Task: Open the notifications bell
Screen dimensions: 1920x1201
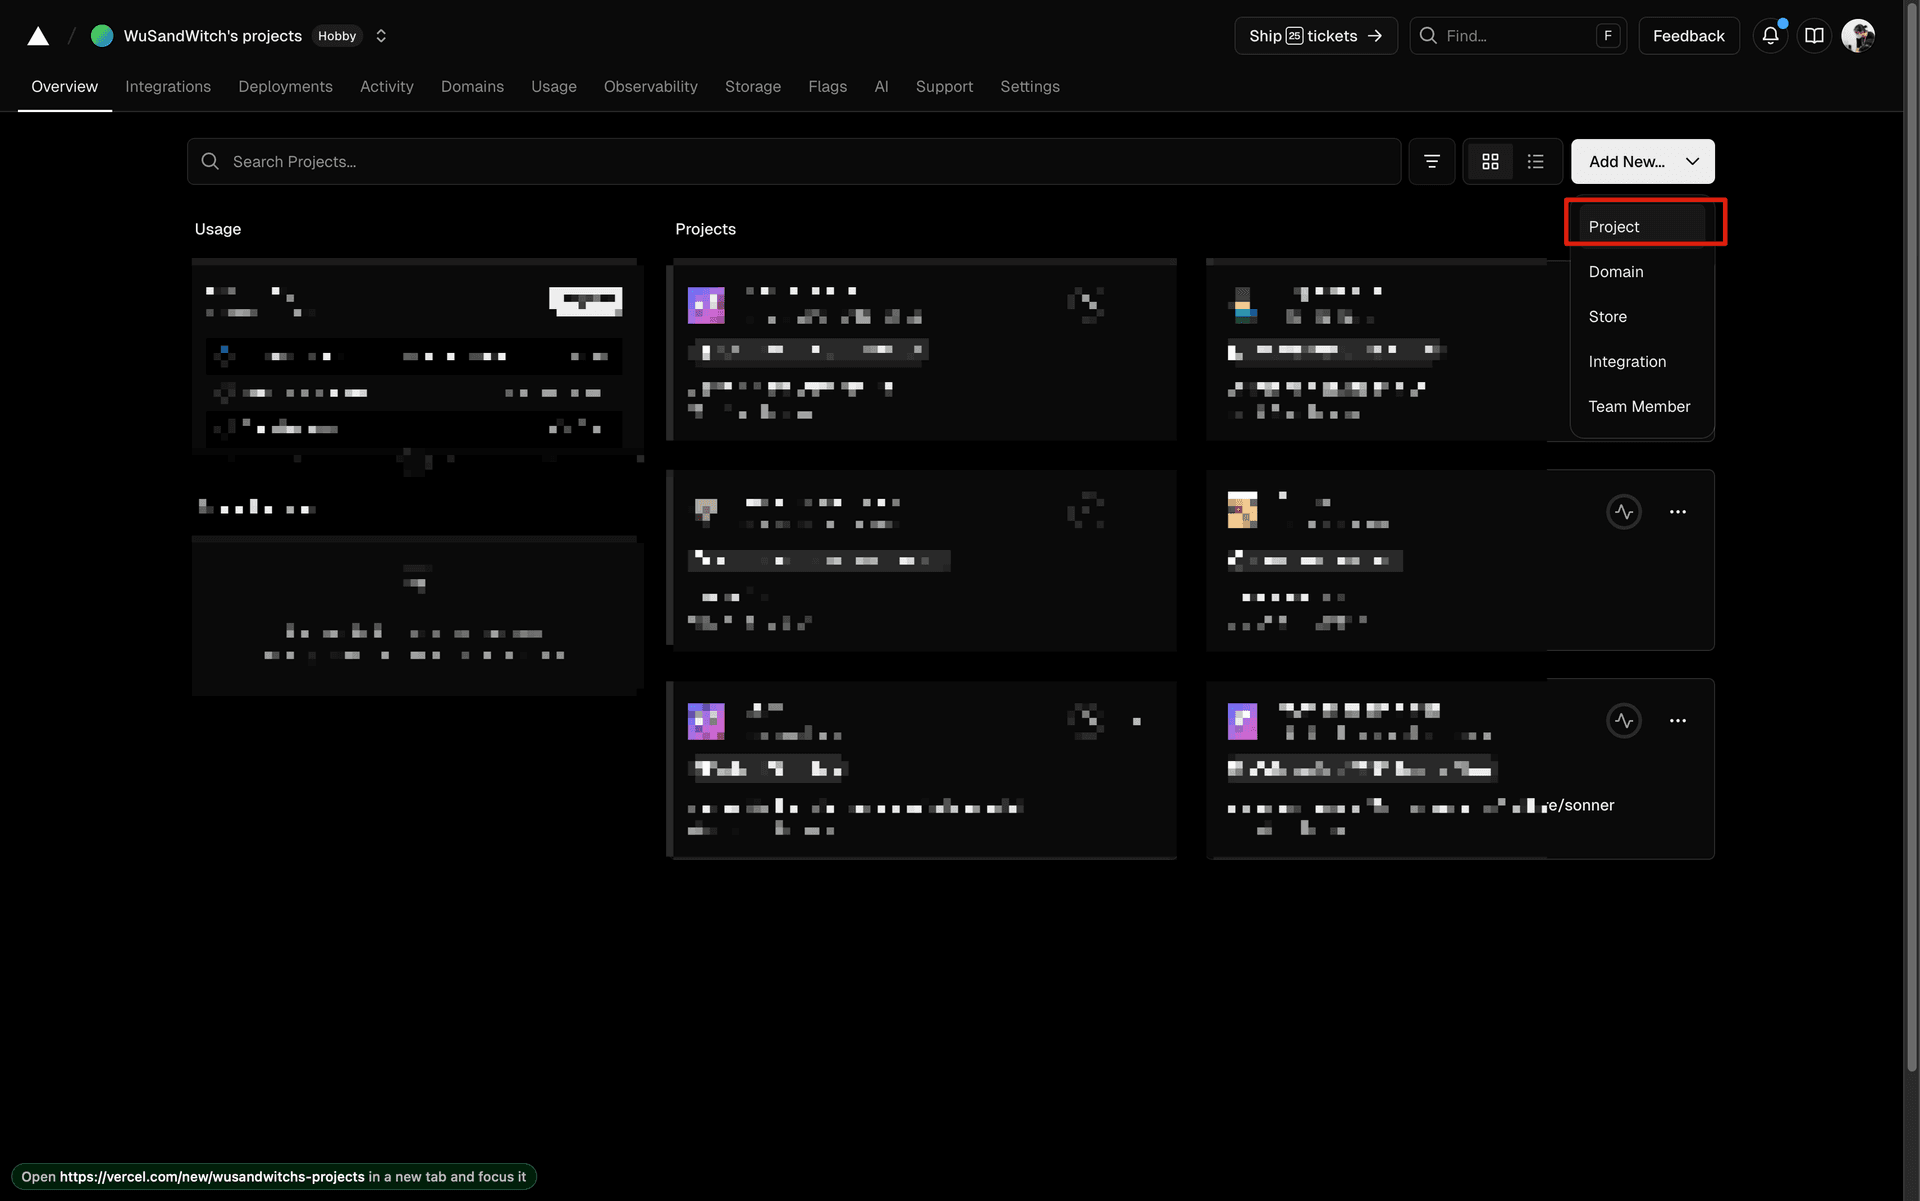Action: pyautogui.click(x=1770, y=36)
